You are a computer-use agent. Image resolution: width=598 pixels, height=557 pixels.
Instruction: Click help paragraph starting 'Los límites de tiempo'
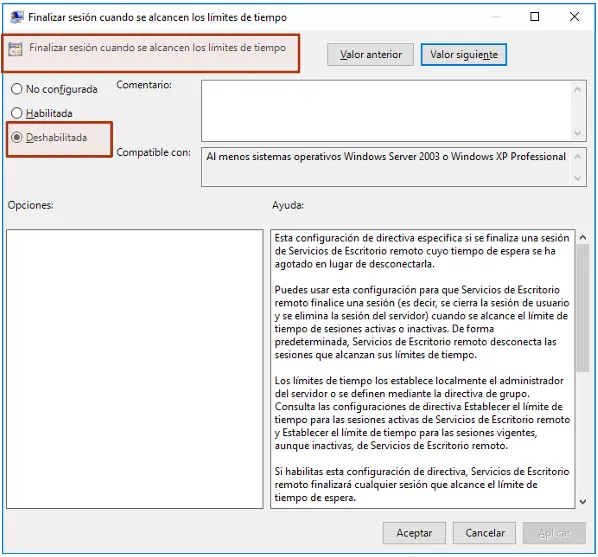[422, 413]
